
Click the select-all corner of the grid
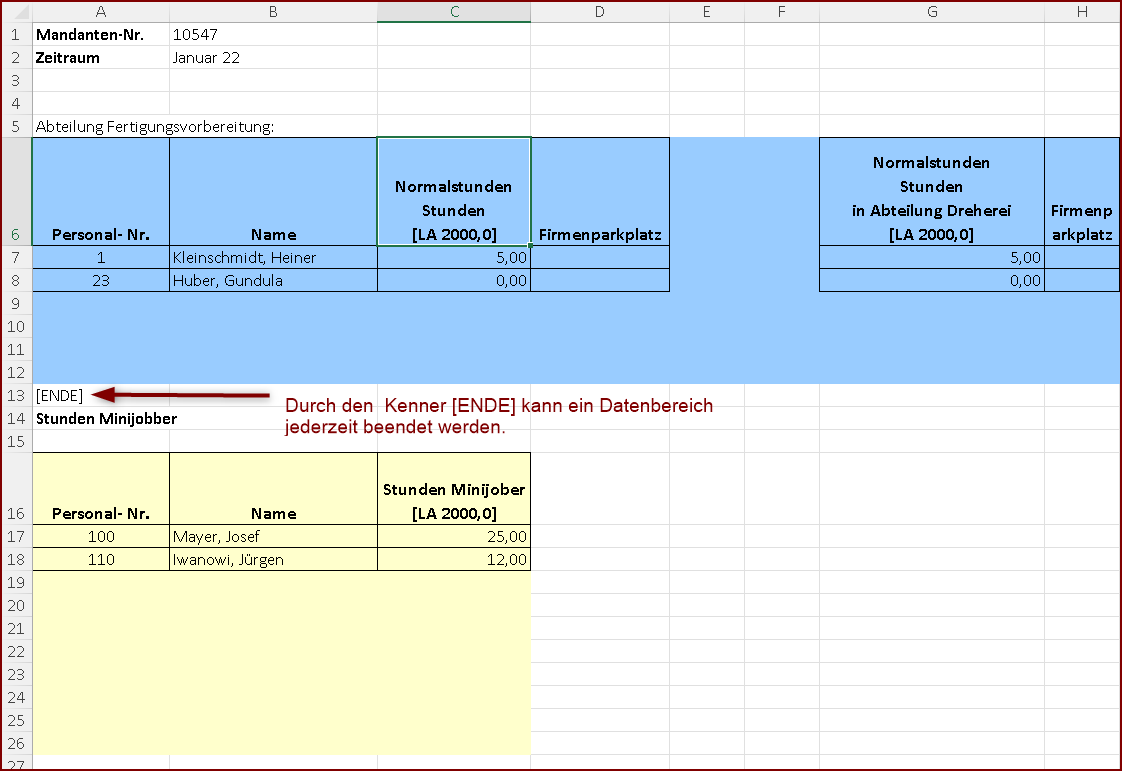click(x=16, y=11)
